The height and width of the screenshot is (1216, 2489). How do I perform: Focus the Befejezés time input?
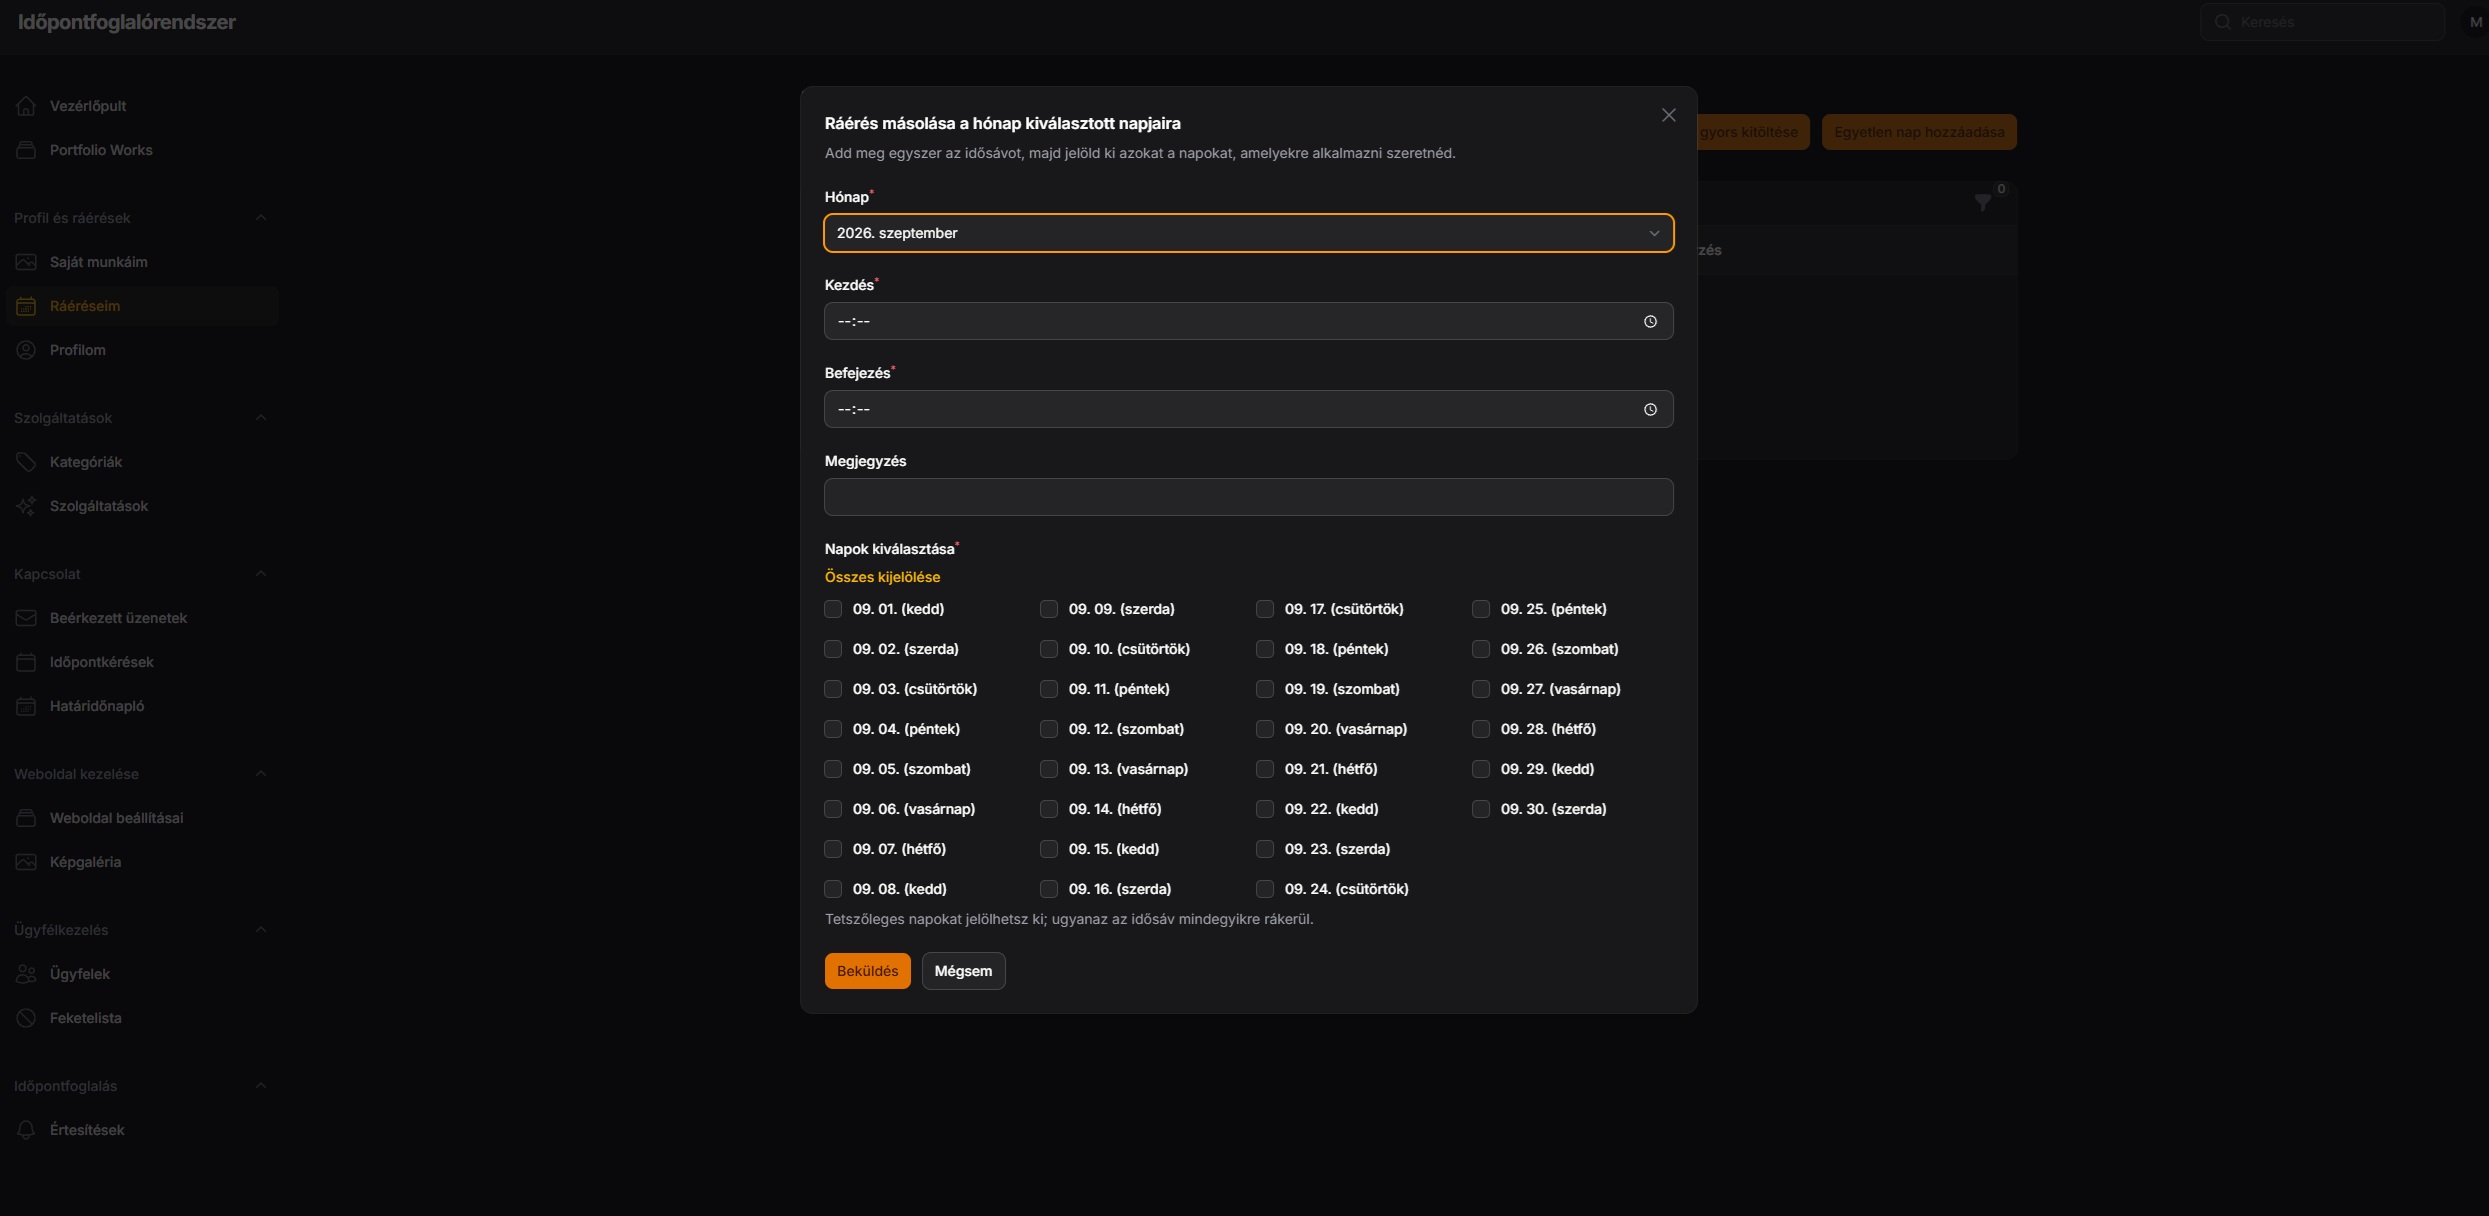point(1248,409)
